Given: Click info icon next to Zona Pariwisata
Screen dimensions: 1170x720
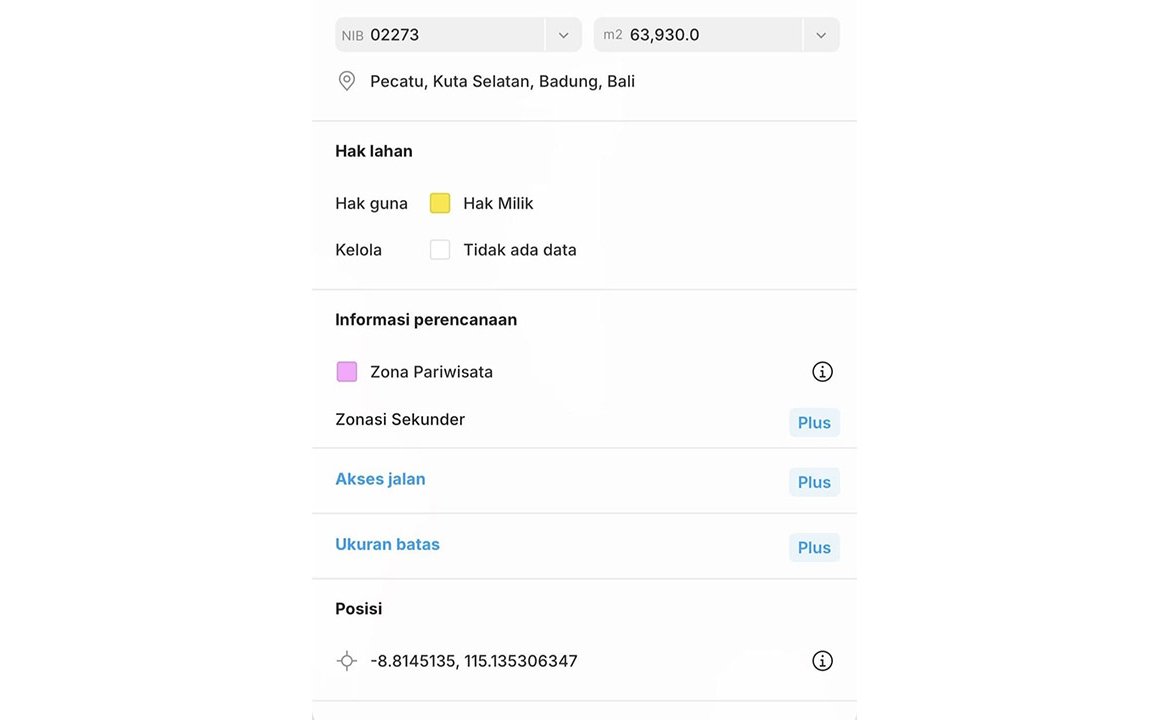Looking at the screenshot, I should (x=822, y=372).
